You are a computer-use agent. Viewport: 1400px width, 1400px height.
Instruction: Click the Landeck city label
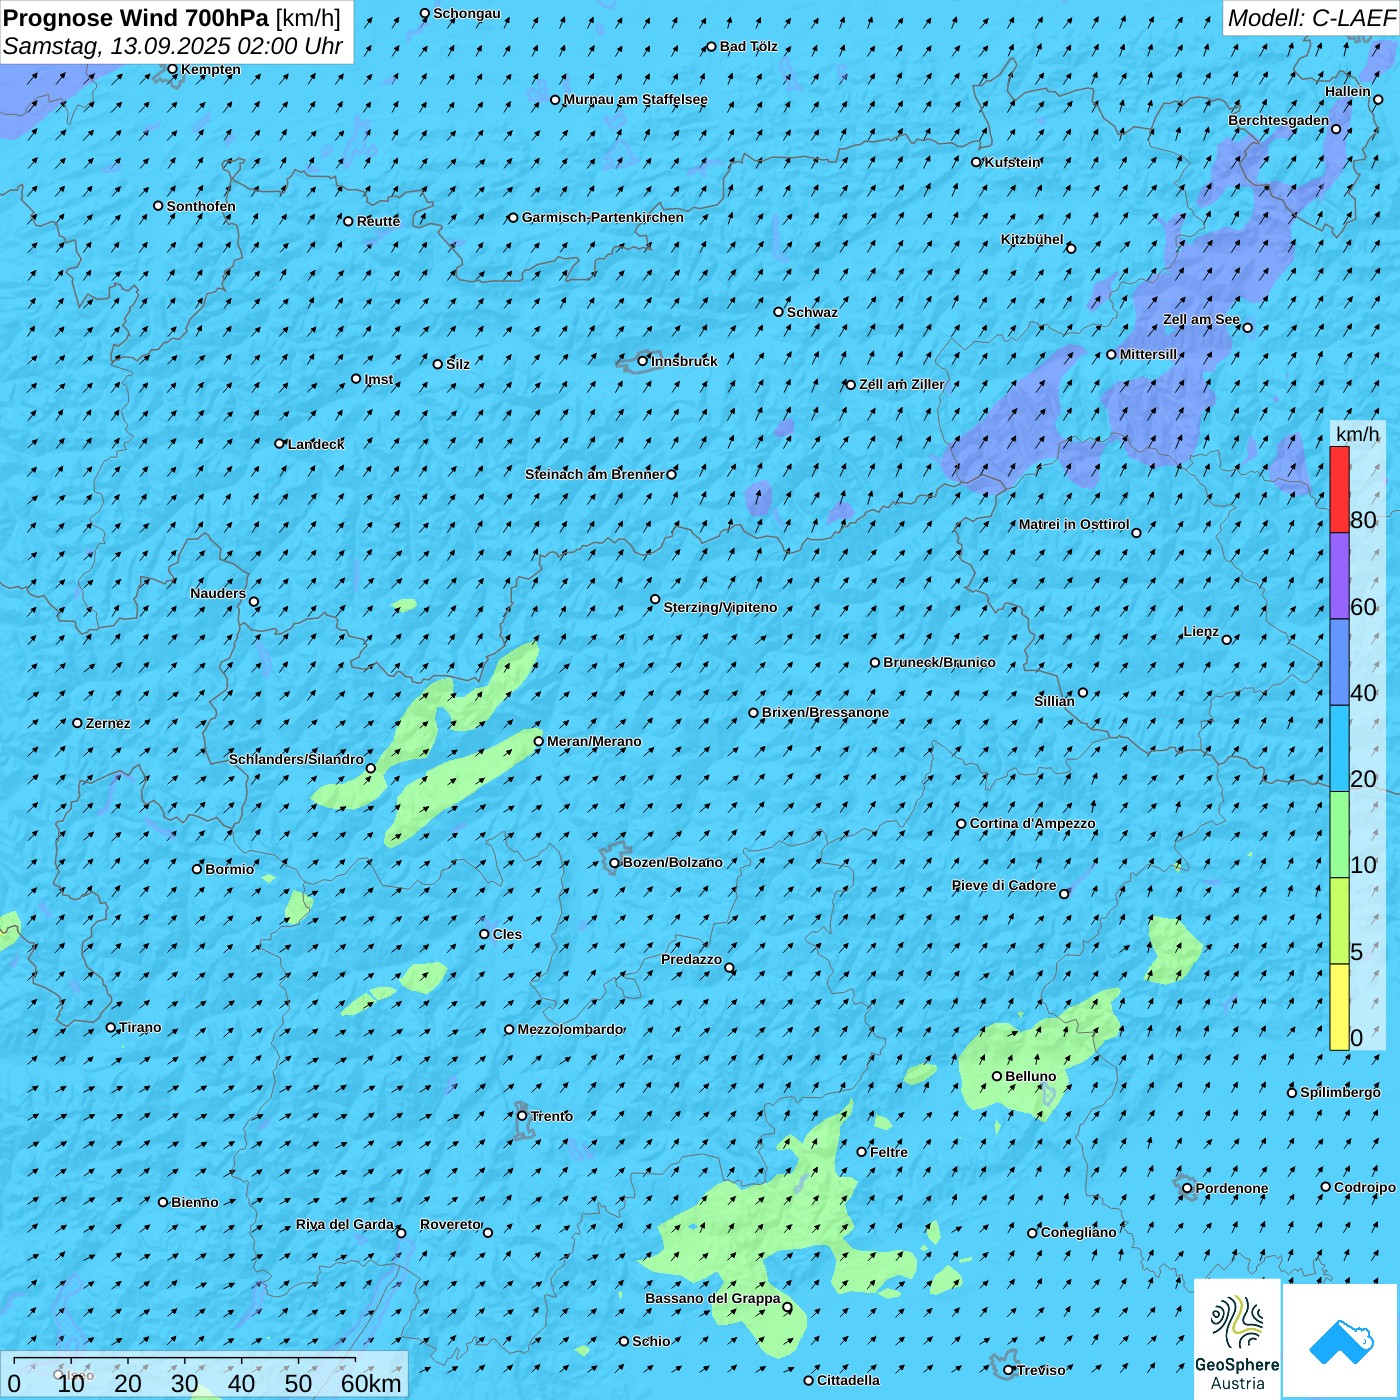[x=316, y=444]
